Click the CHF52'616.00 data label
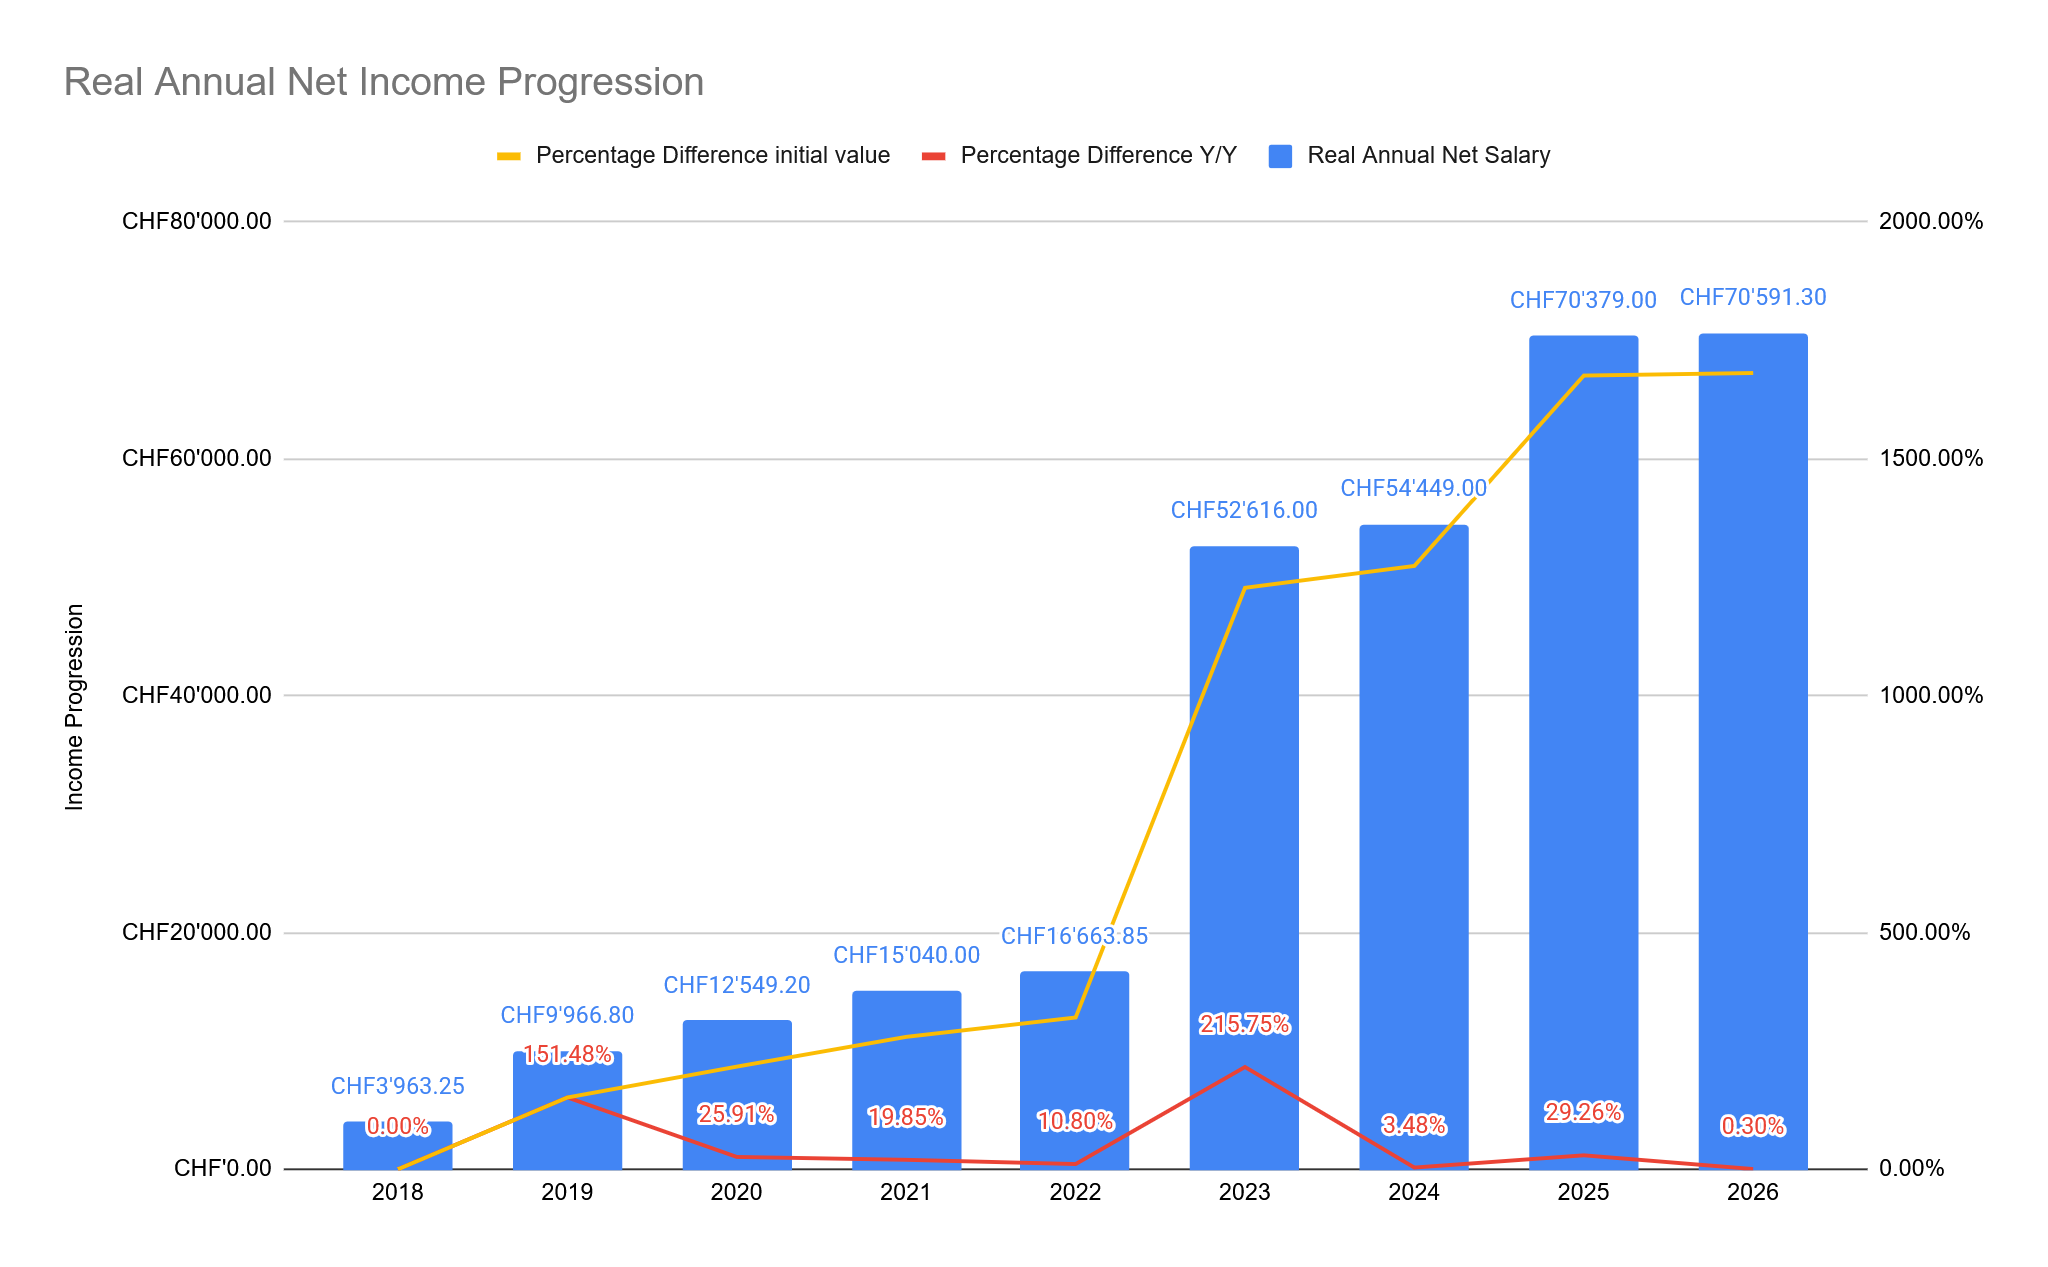The image size is (2048, 1267). pyautogui.click(x=1244, y=511)
